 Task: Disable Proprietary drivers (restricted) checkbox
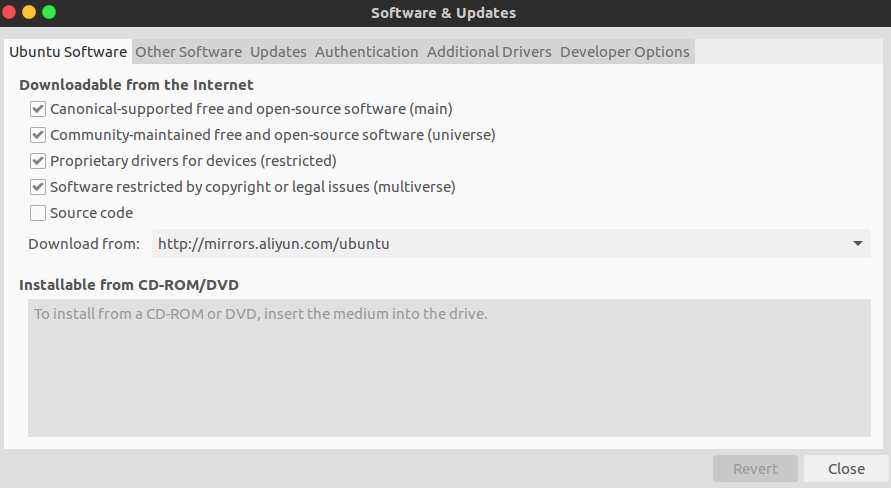[38, 161]
